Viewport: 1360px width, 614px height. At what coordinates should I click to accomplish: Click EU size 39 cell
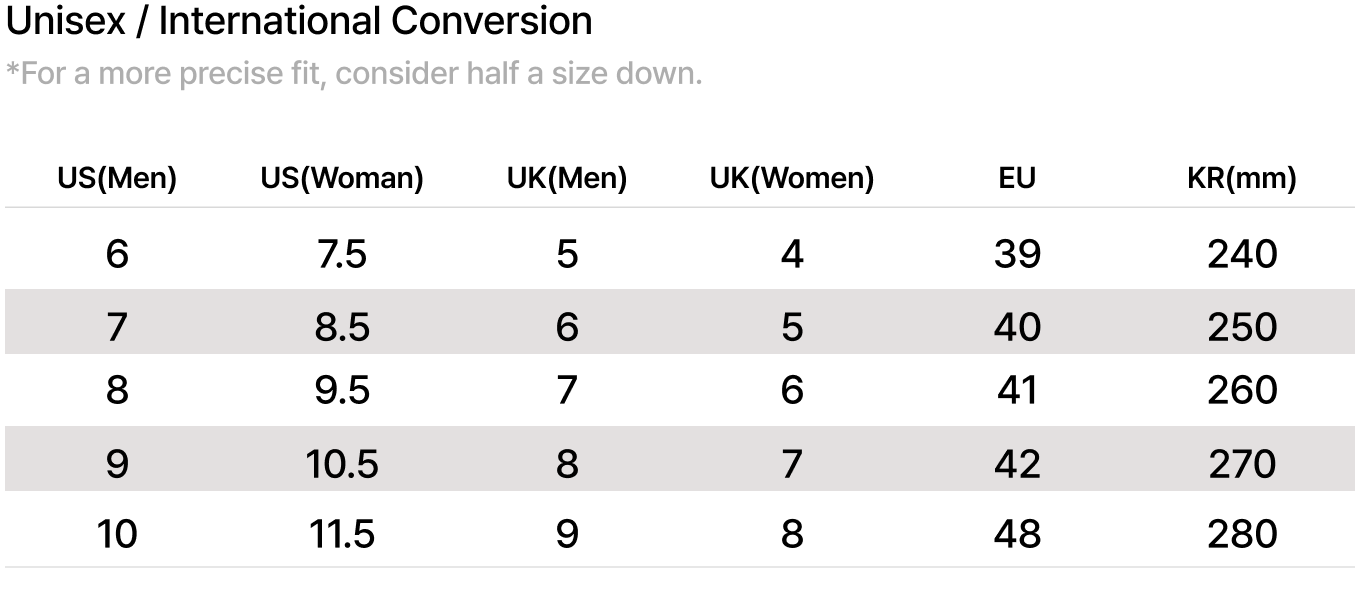tap(1017, 255)
